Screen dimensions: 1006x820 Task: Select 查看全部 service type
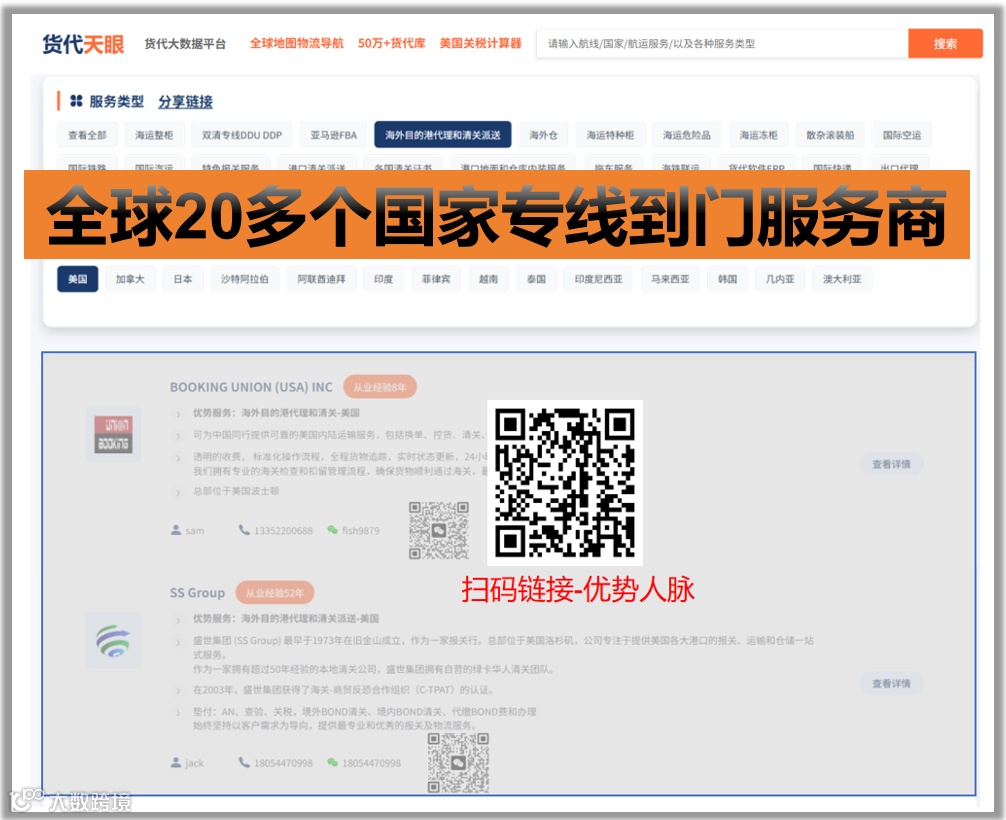(87, 135)
